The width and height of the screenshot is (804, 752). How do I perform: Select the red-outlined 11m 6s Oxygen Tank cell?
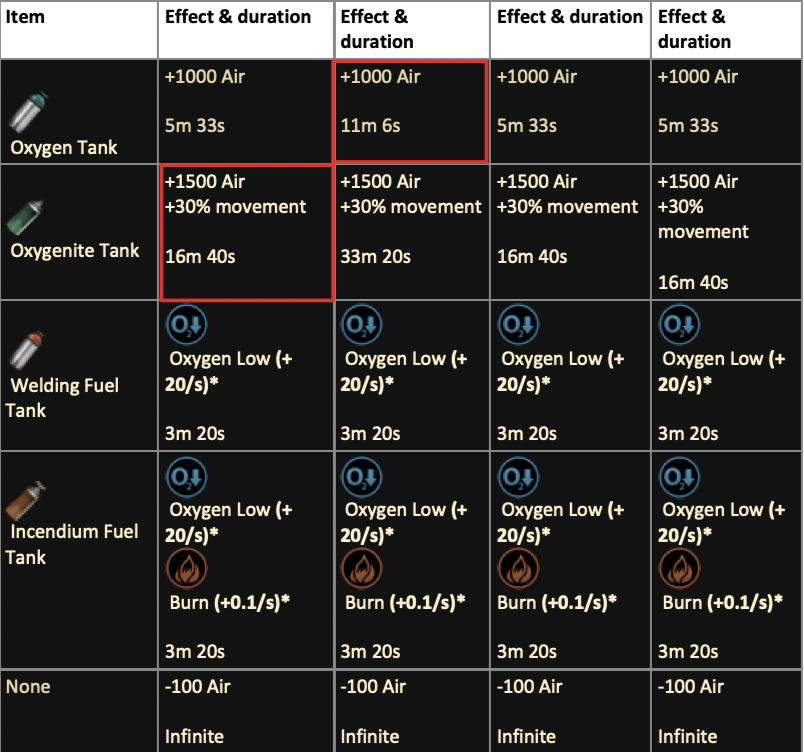click(411, 112)
